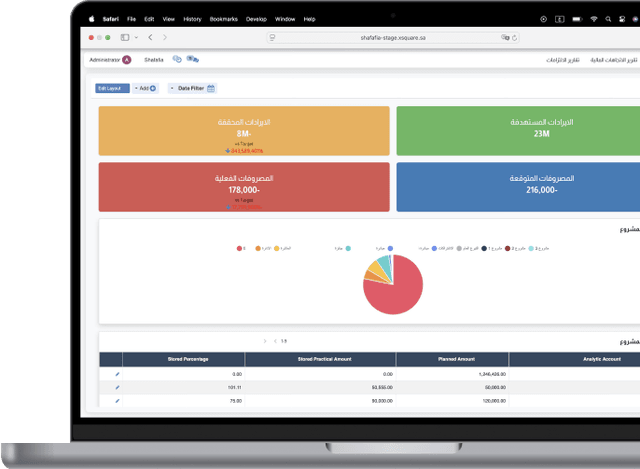Click the Apple logo in menu bar

(x=91, y=19)
